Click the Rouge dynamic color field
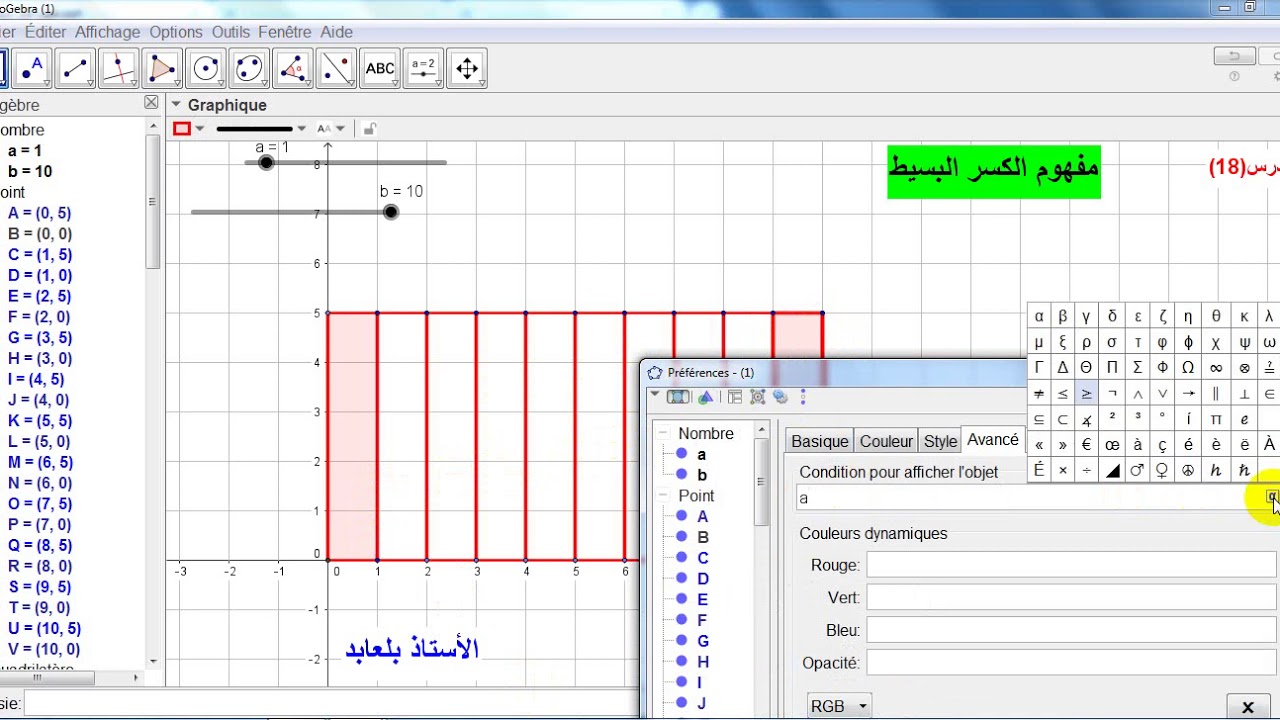Viewport: 1280px width, 720px height. point(1071,565)
